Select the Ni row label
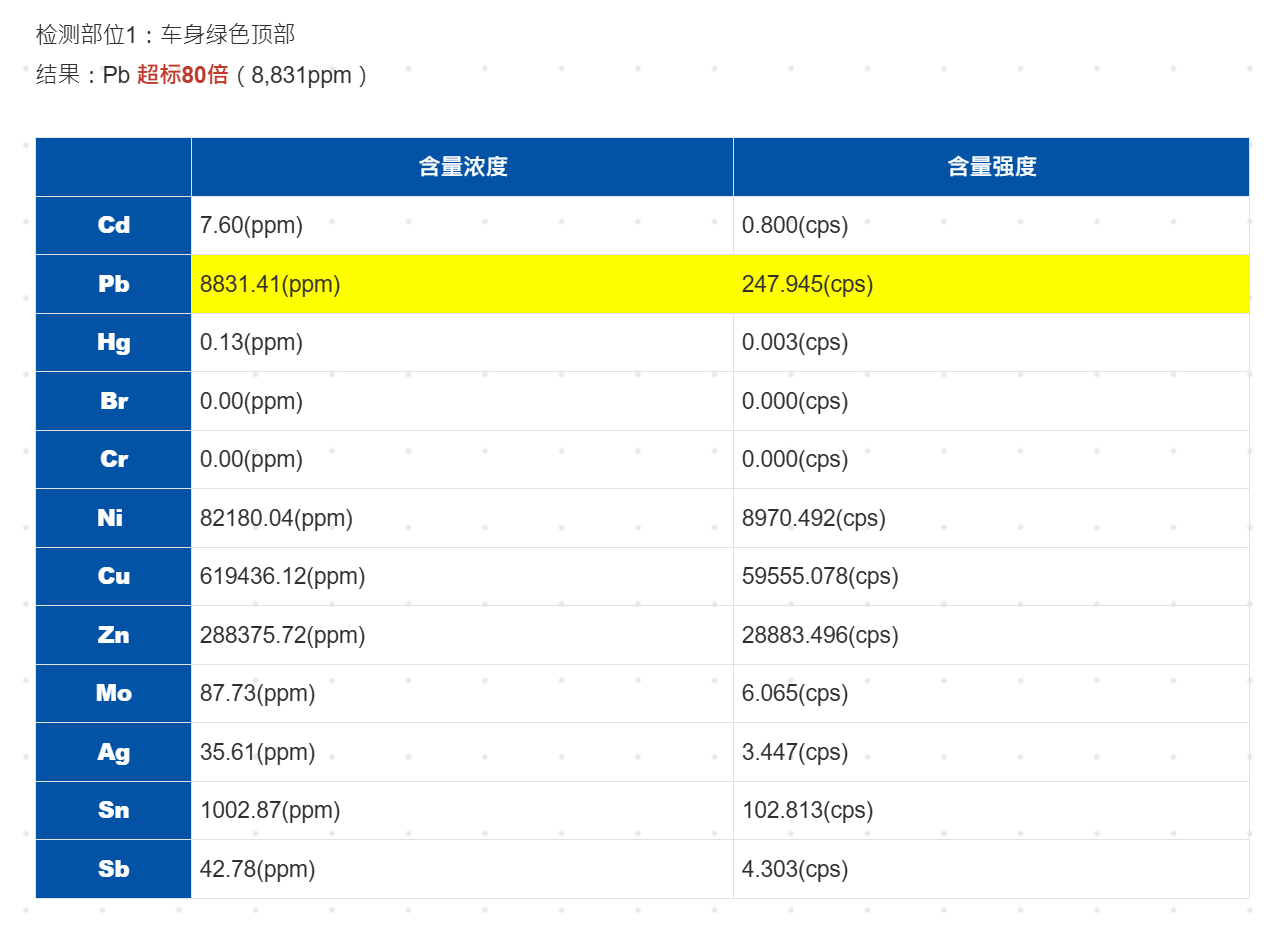The height and width of the screenshot is (940, 1284). coord(114,518)
